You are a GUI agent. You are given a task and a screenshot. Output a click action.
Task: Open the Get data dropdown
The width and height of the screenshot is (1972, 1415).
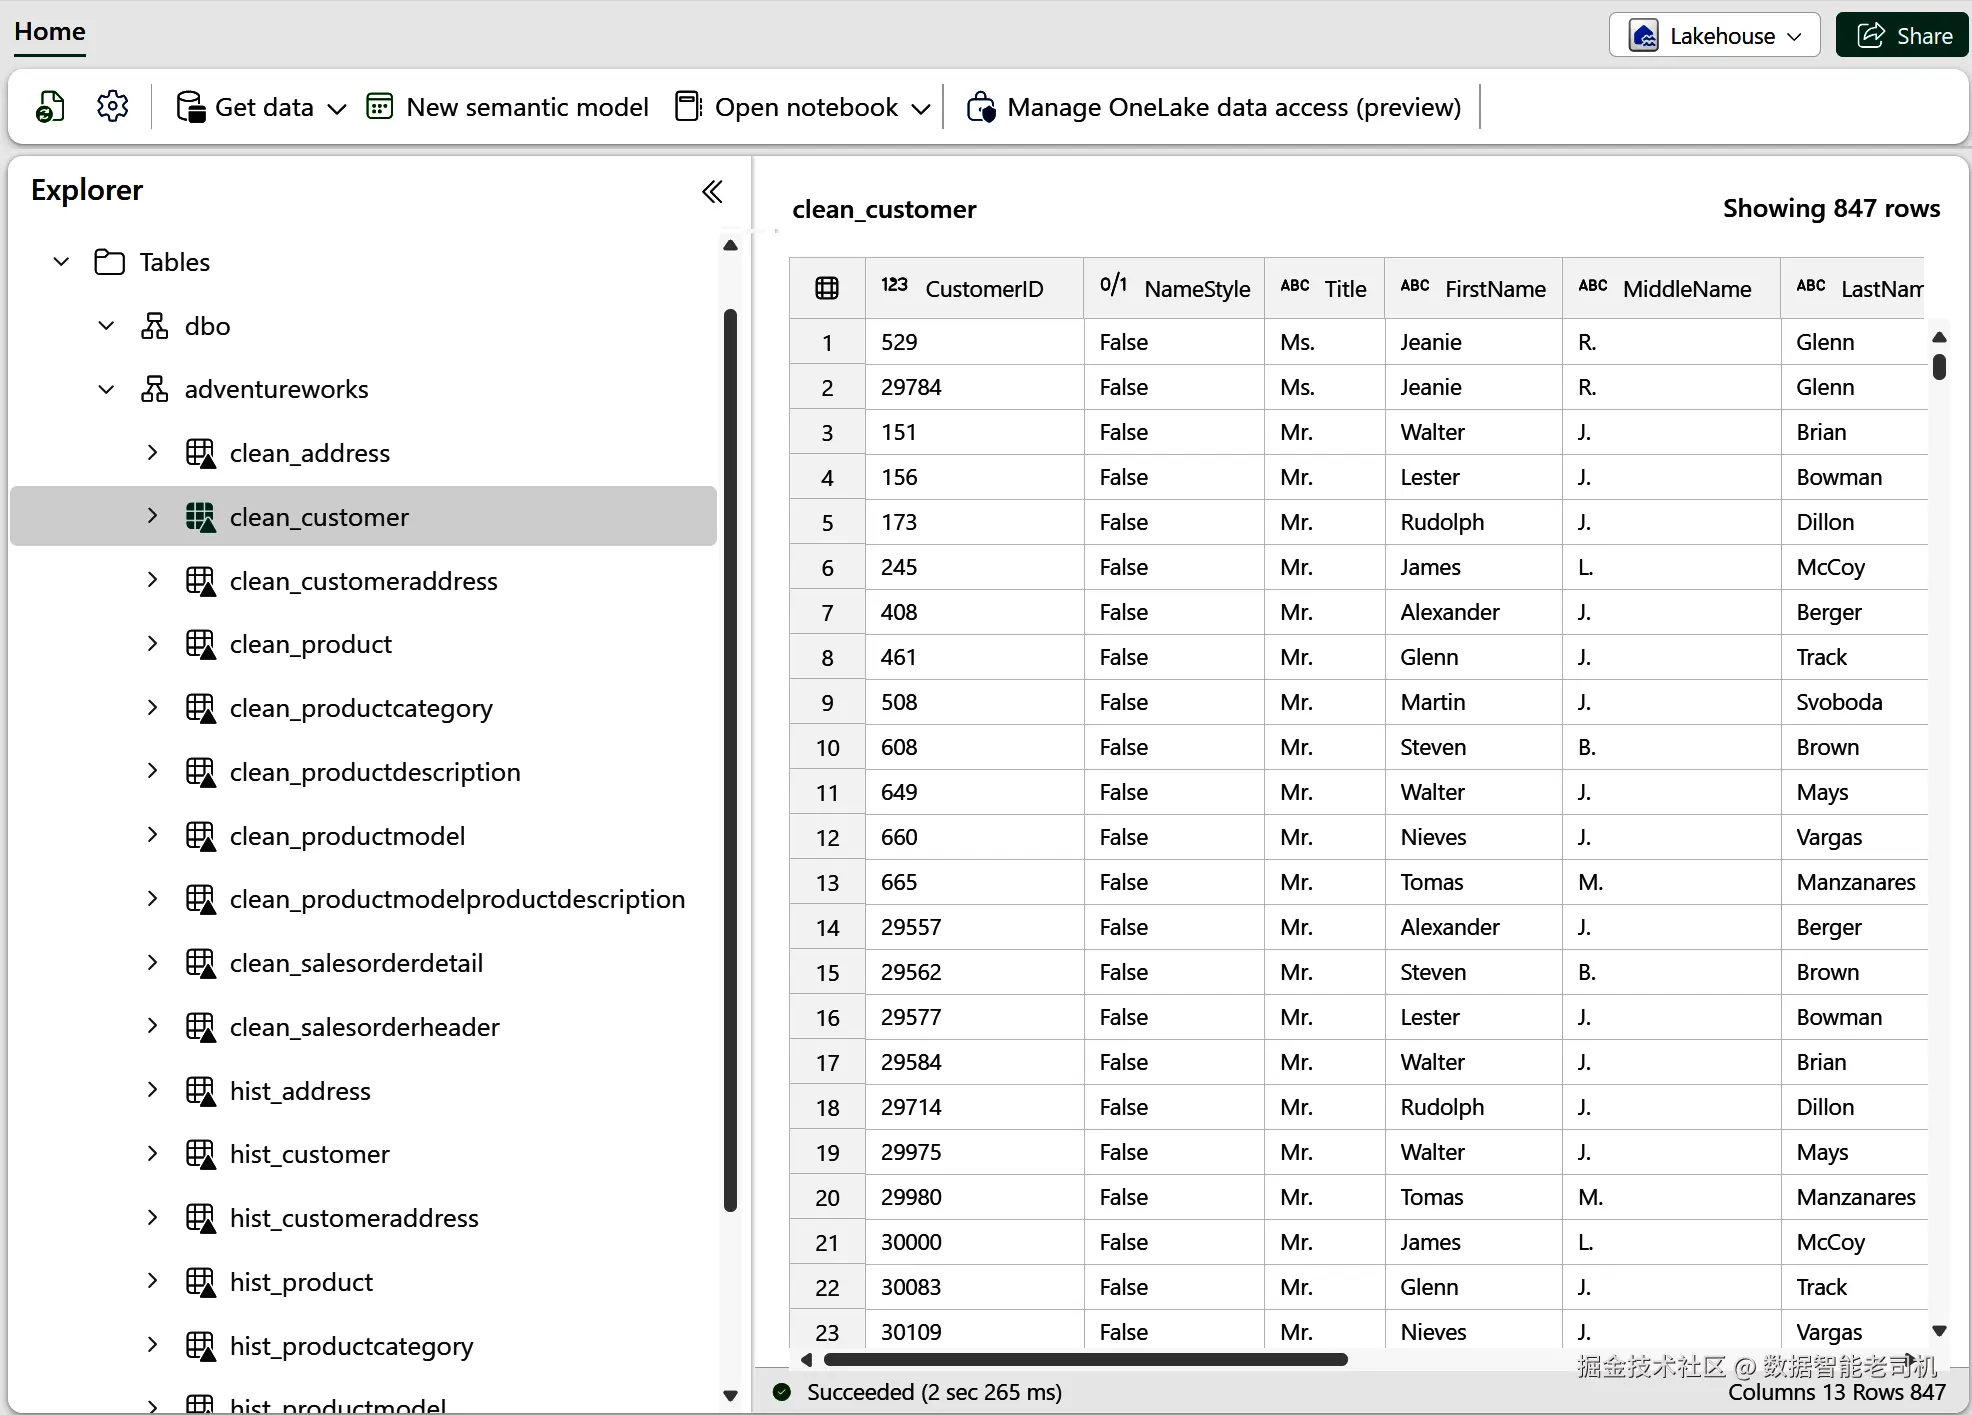click(262, 107)
